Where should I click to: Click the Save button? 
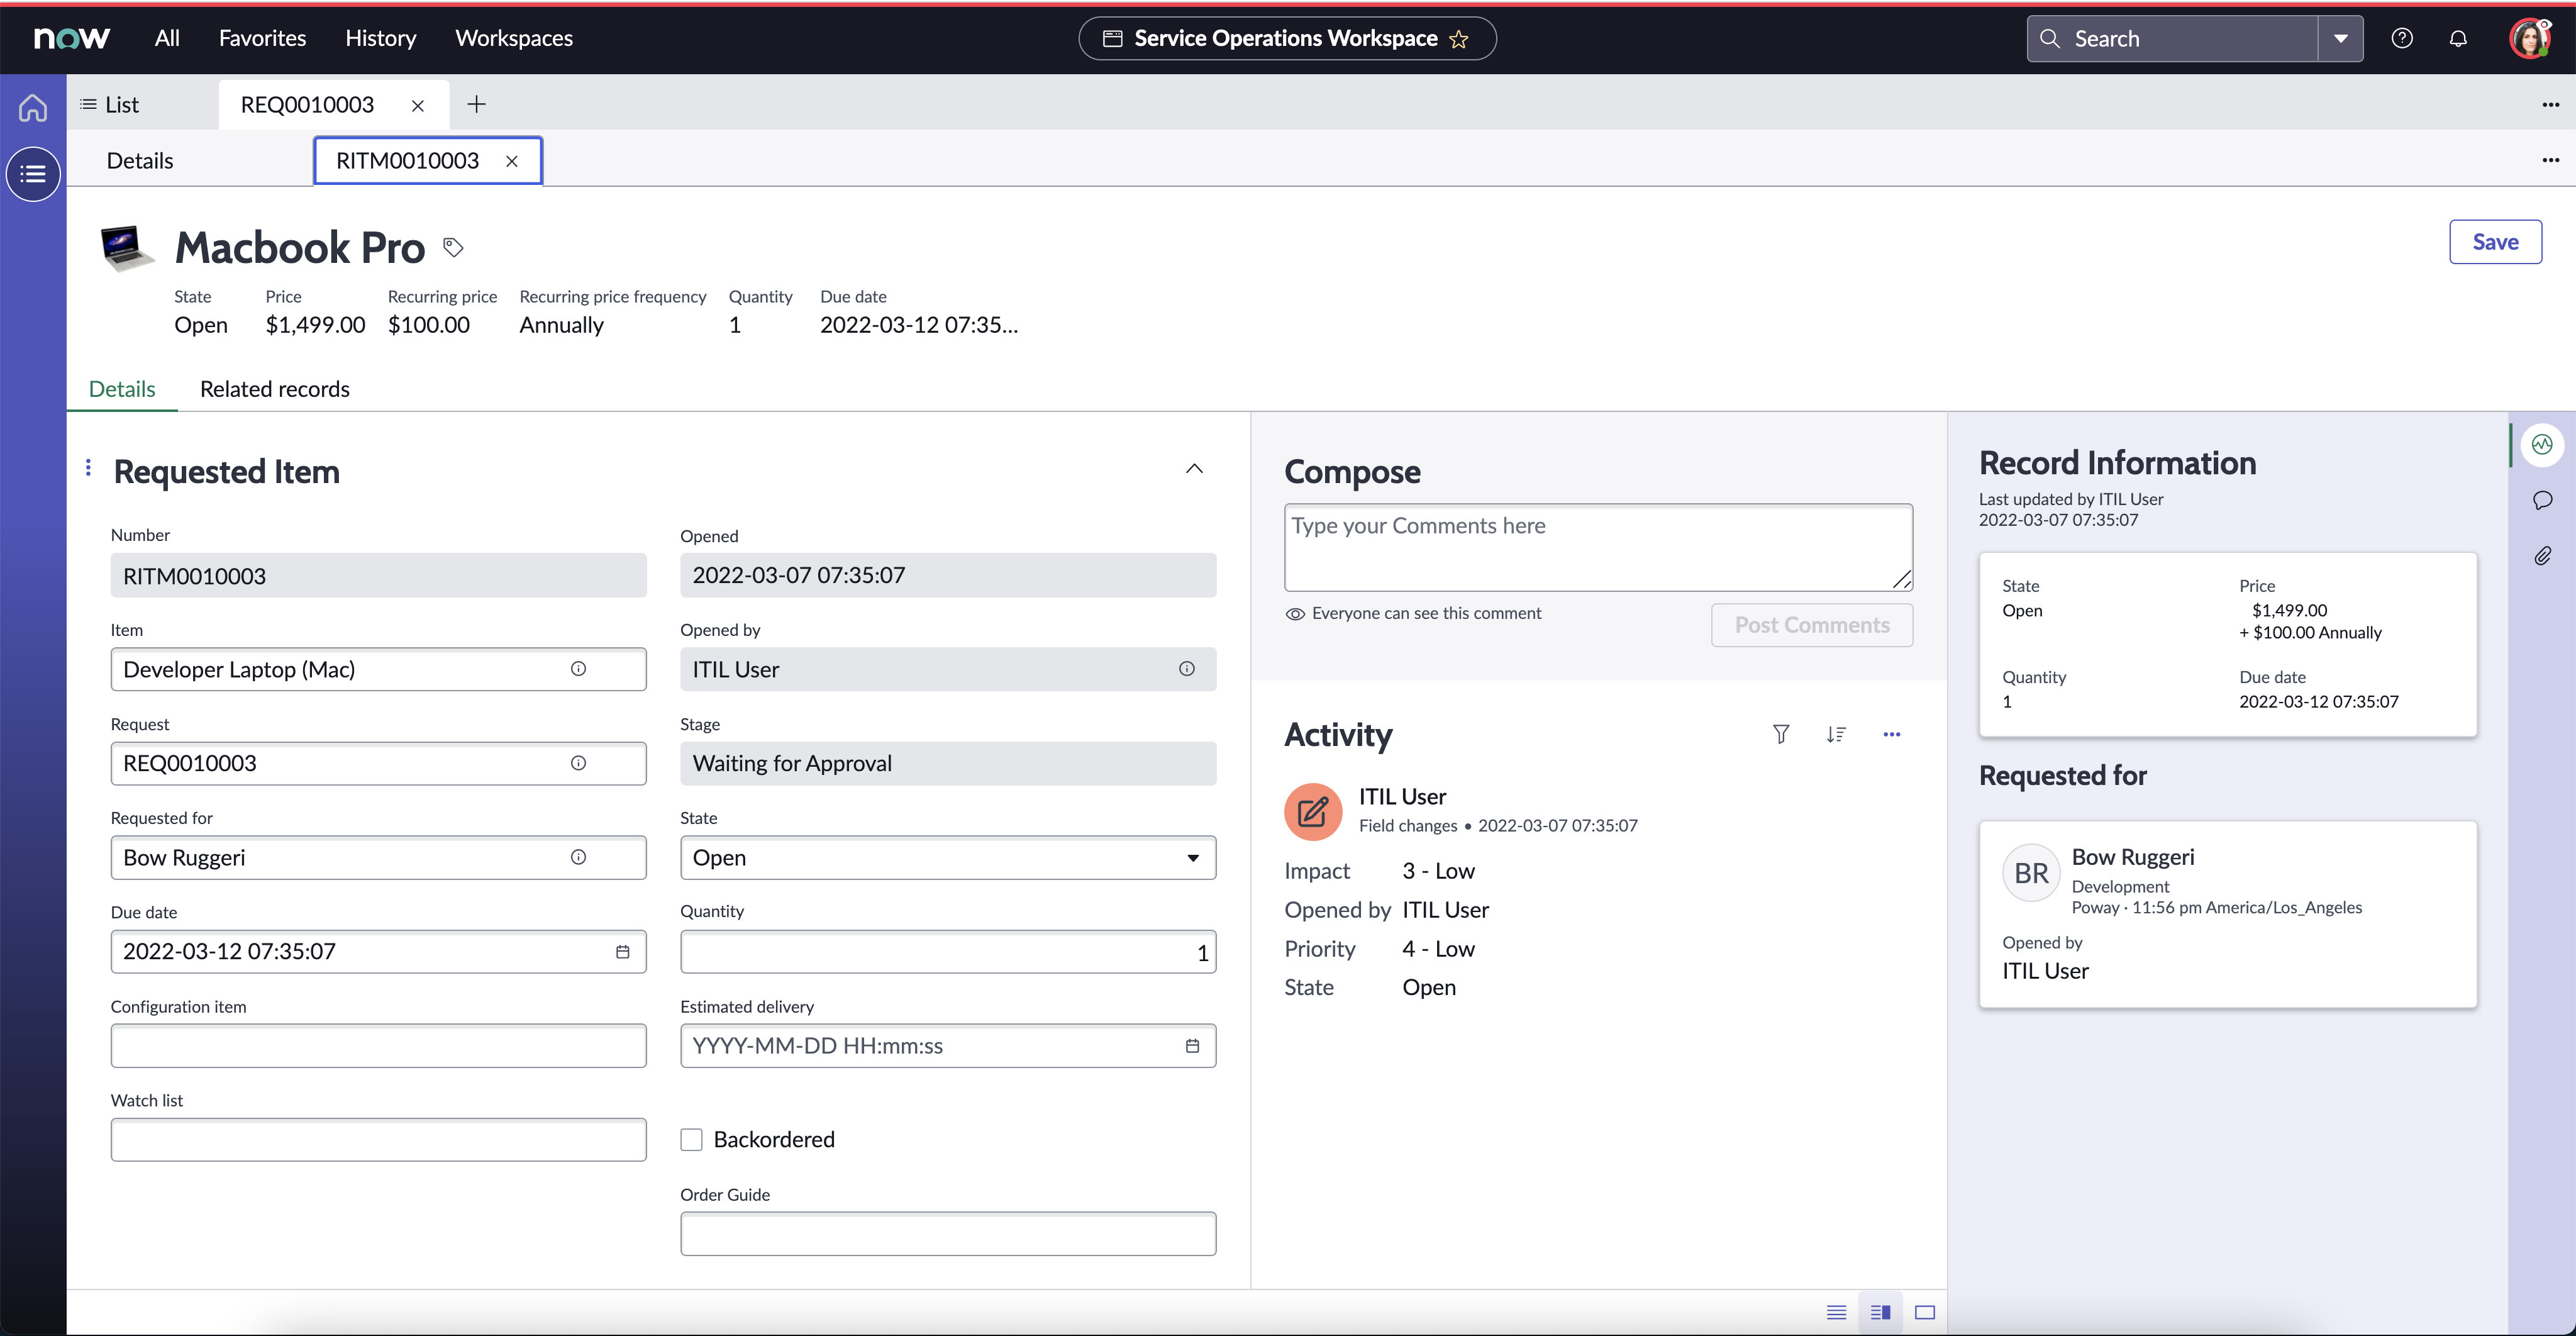(2494, 242)
